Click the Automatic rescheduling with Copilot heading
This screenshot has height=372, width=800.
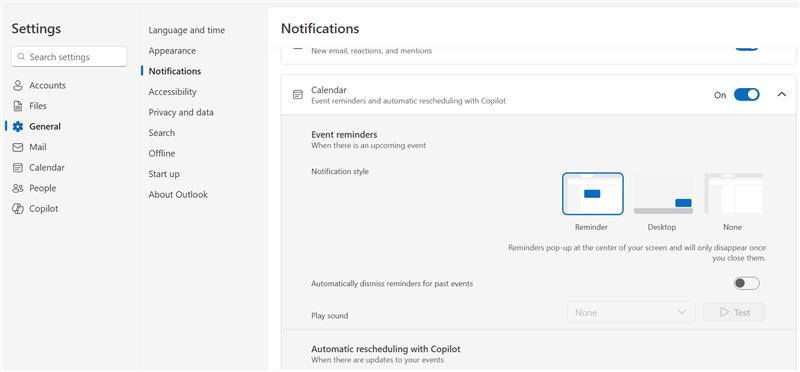[x=386, y=349]
